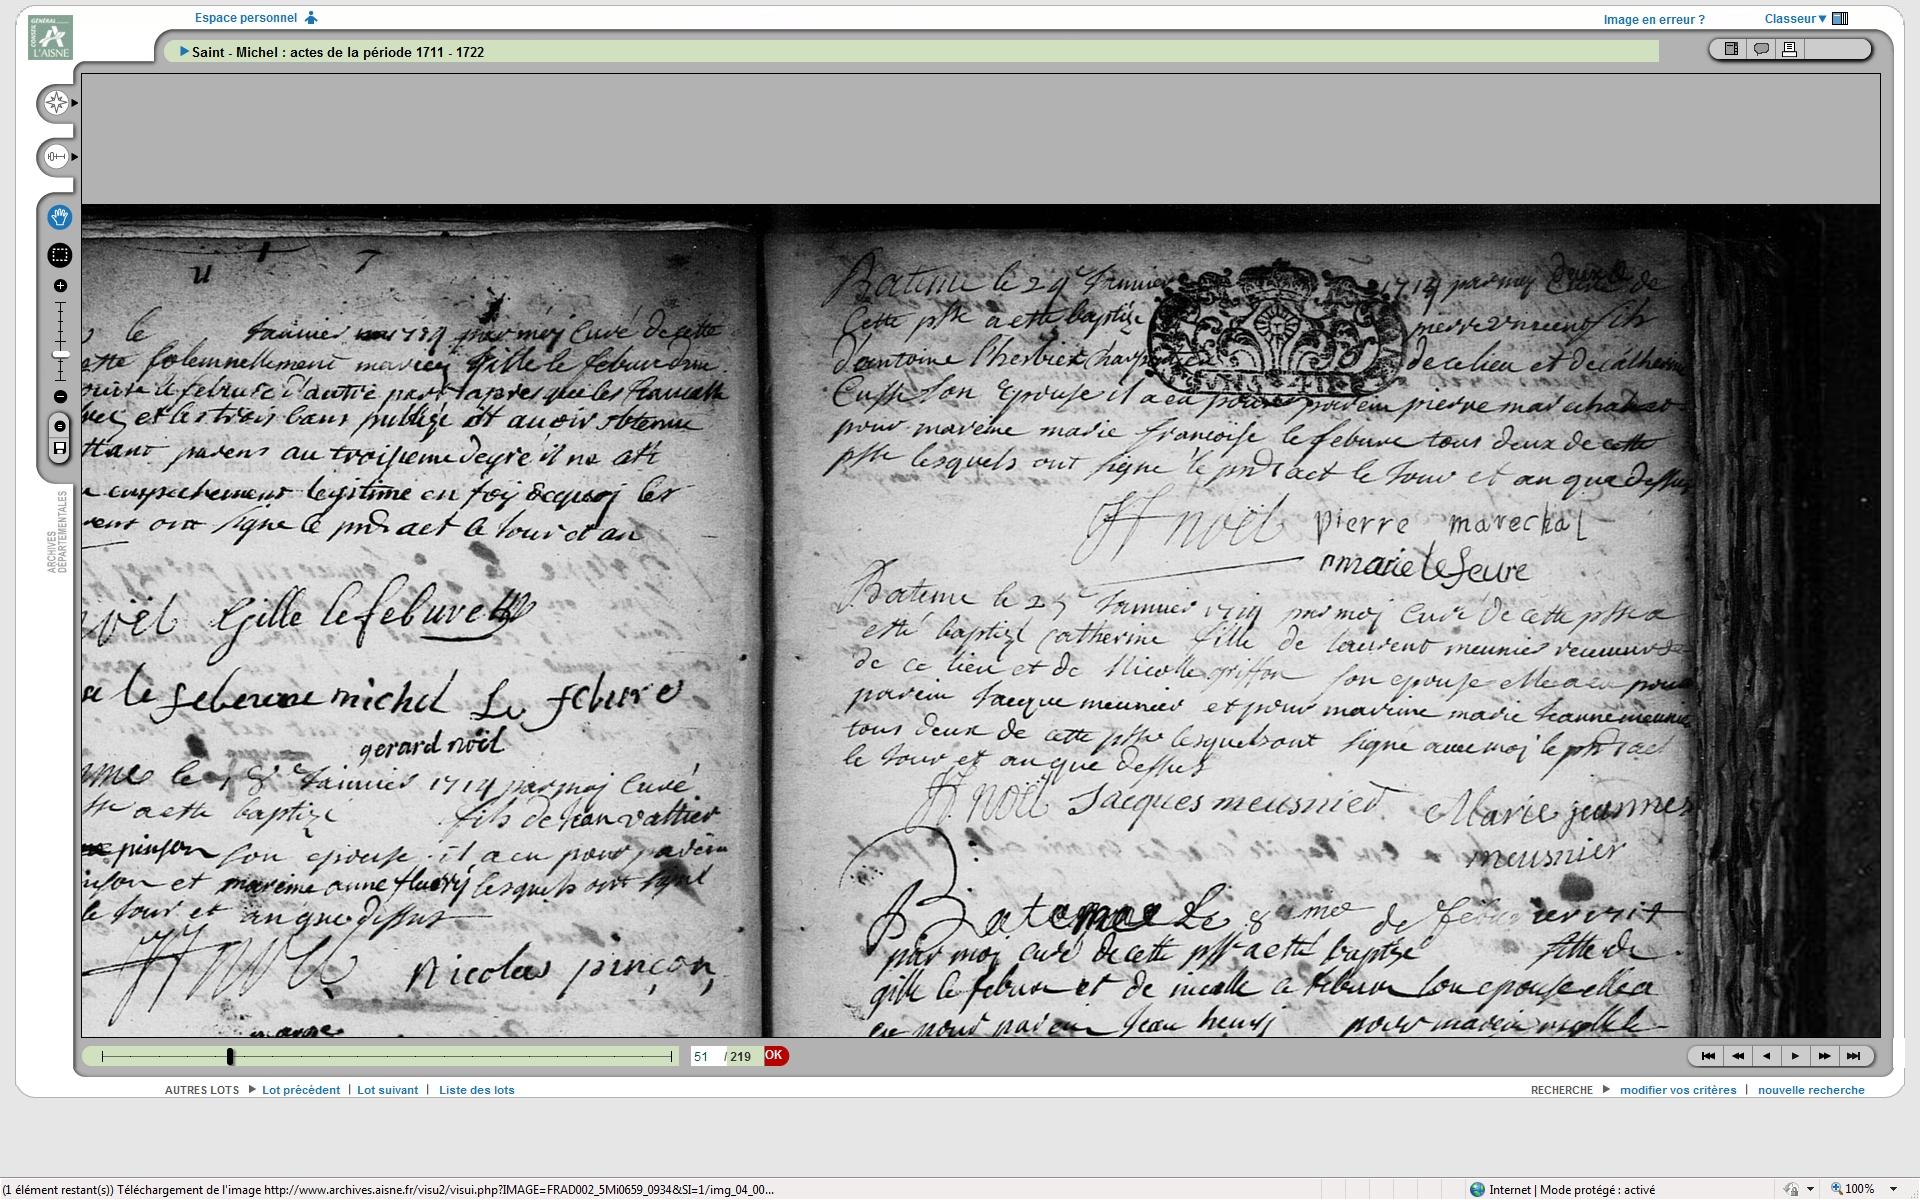The height and width of the screenshot is (1200, 1920).
Task: Toggle the side panel layout icon
Action: pyautogui.click(x=1731, y=49)
